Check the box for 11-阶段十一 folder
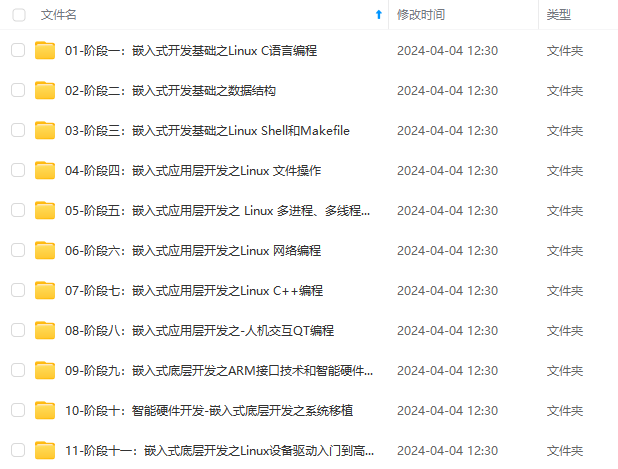The width and height of the screenshot is (618, 469). (x=18, y=450)
